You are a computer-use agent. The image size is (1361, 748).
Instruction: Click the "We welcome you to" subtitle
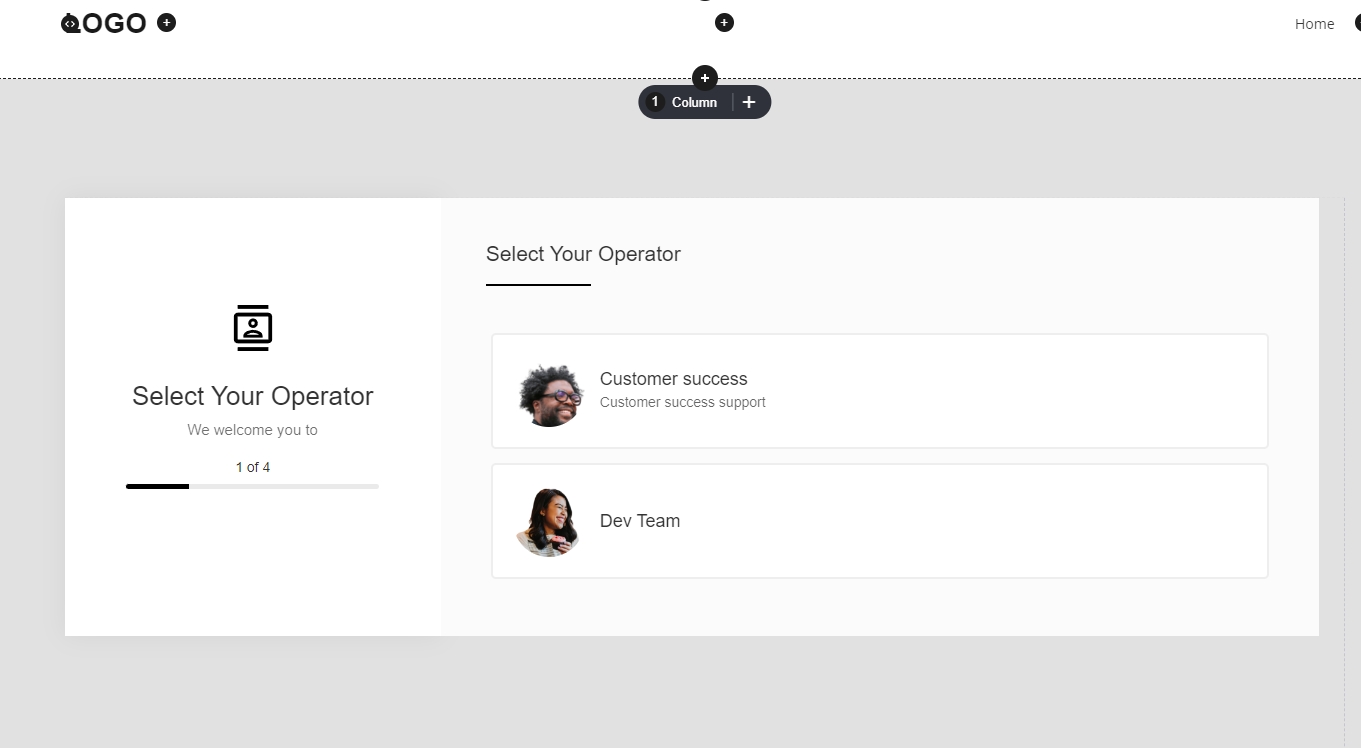[252, 430]
